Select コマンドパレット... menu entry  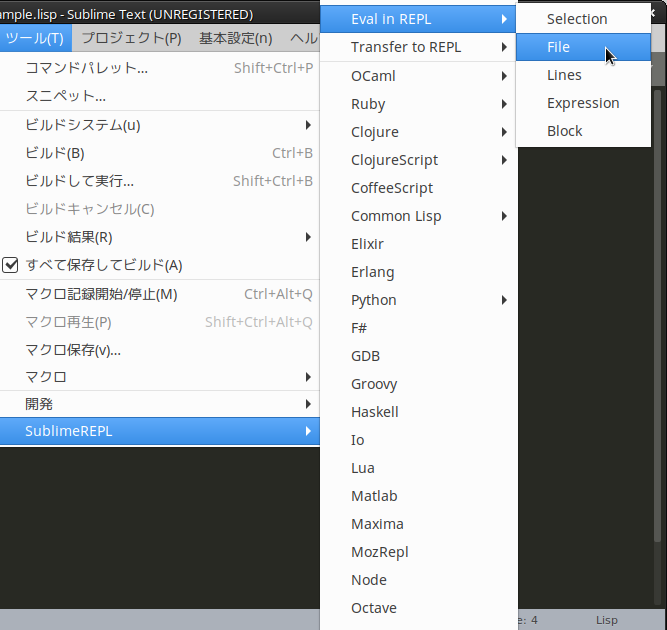point(160,68)
